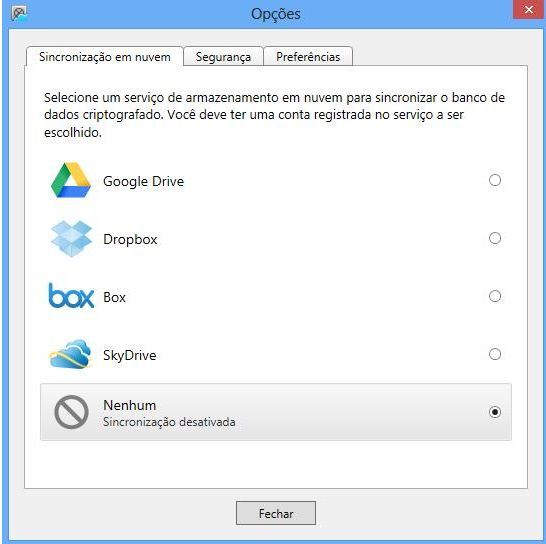Click the Fechar button
This screenshot has width=546, height=544.
[276, 513]
